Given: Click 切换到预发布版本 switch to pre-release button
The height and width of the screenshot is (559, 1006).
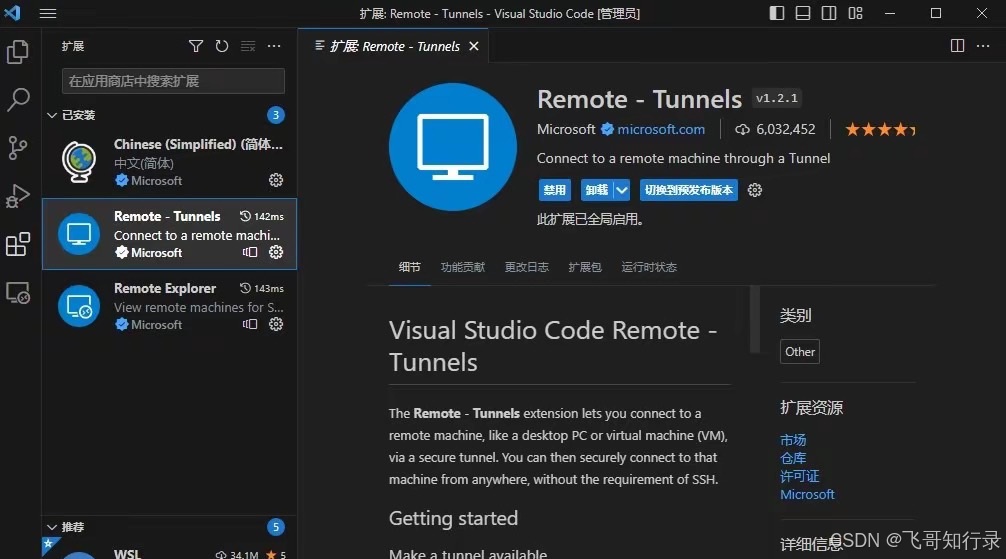Looking at the screenshot, I should coord(688,190).
